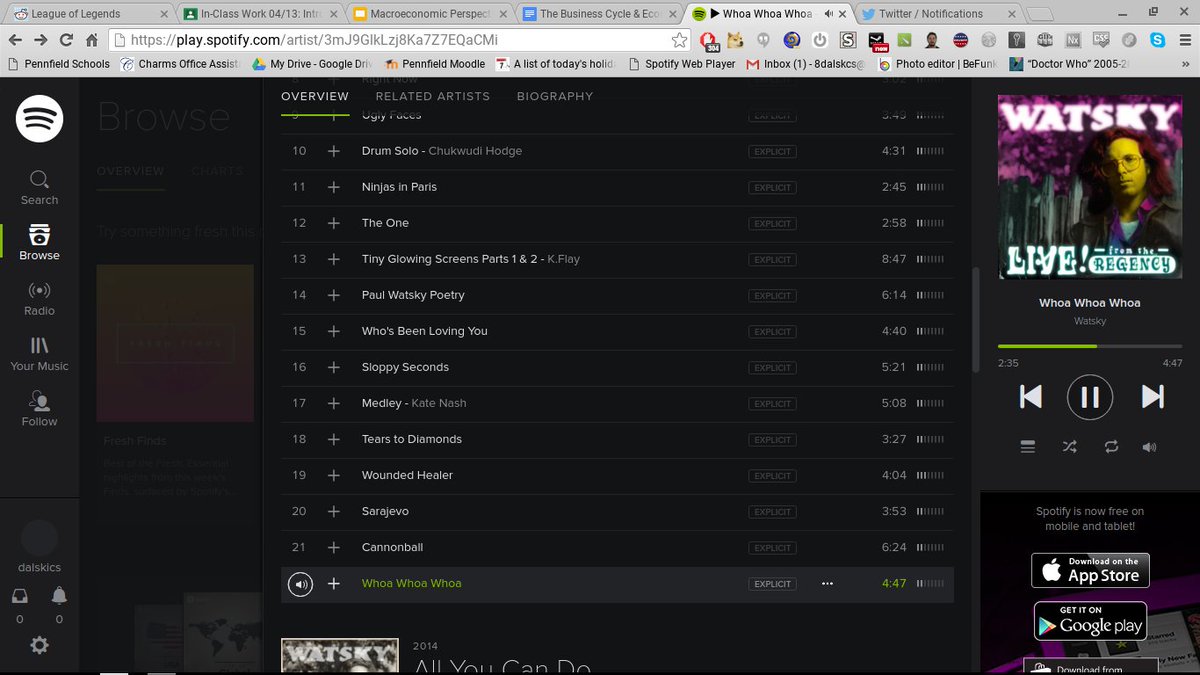Click the page vertical scrollbar
1200x675 pixels.
pyautogui.click(x=976, y=320)
